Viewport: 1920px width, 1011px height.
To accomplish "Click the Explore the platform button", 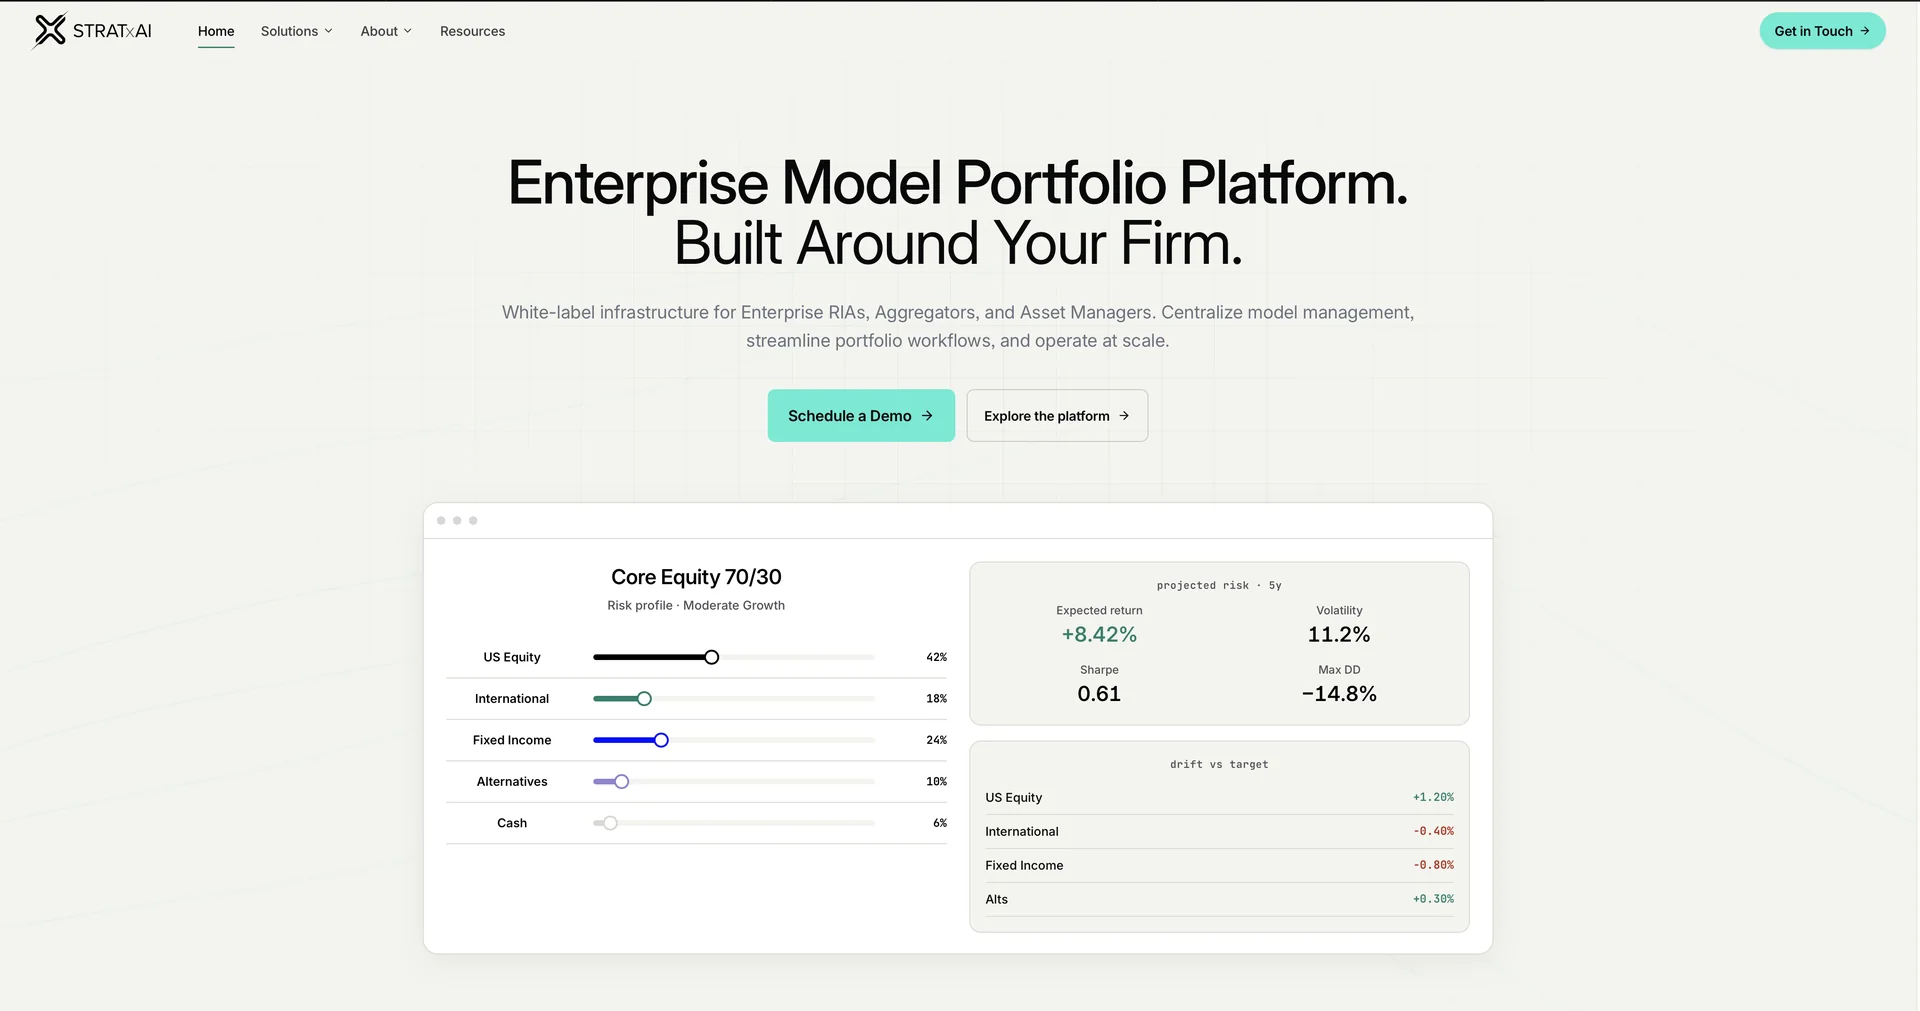I will (x=1057, y=416).
